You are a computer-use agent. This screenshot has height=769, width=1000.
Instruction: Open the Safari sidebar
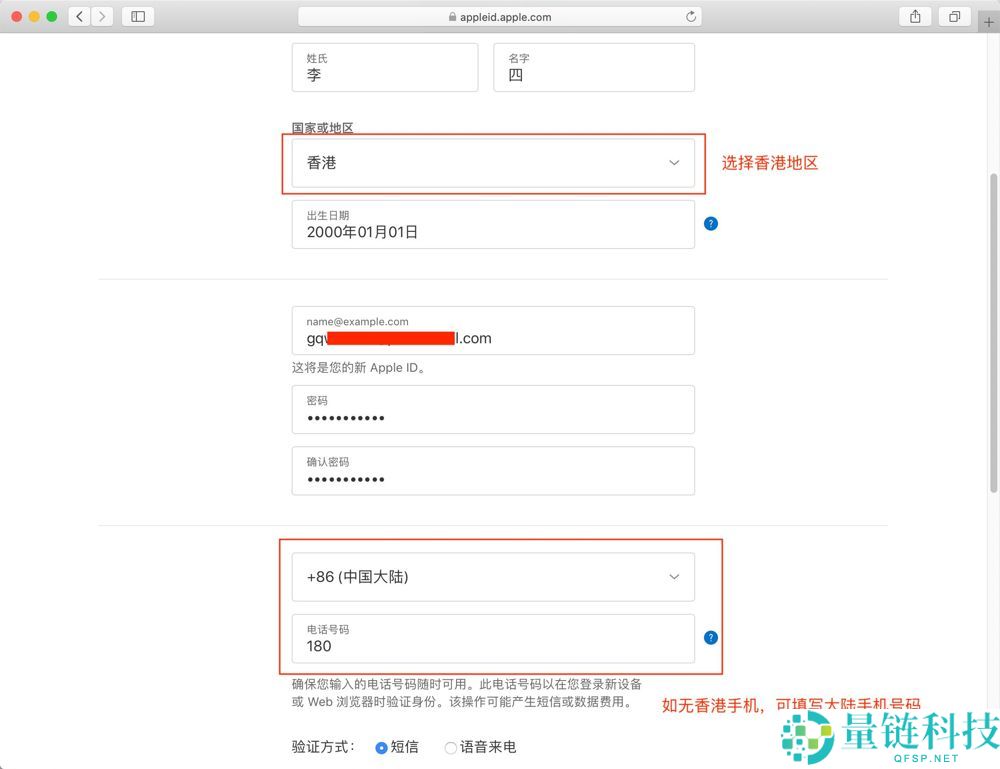point(137,16)
